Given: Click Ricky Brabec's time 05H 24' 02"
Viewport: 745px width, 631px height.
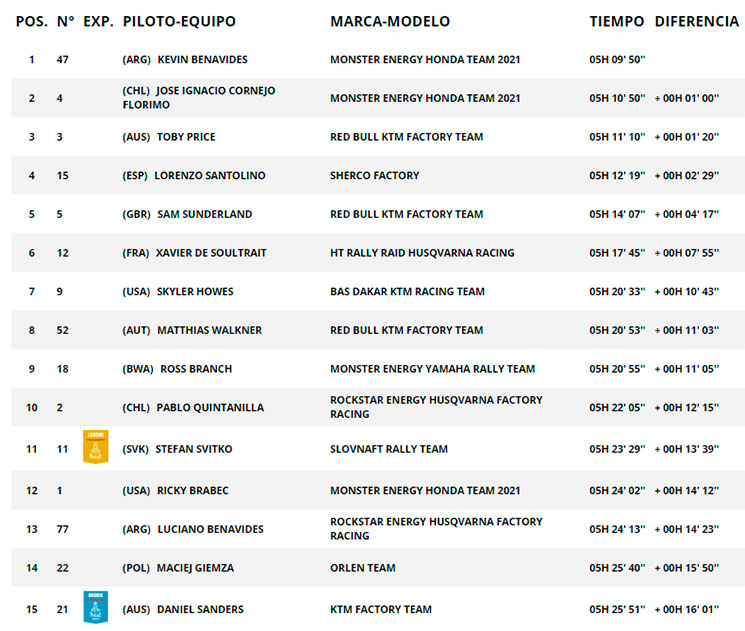Looking at the screenshot, I should pos(617,490).
